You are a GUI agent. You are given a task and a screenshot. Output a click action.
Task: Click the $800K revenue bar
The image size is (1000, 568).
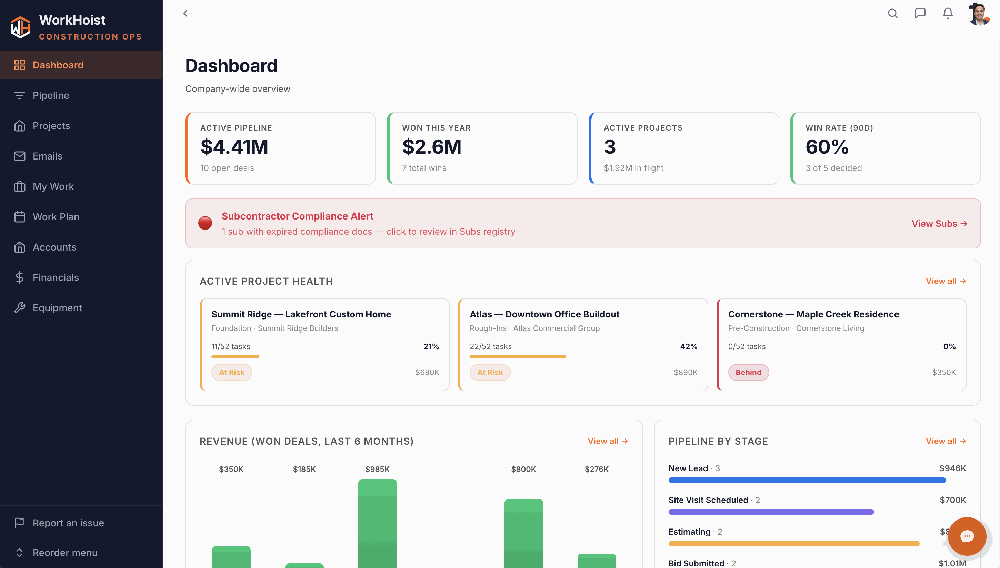524,534
